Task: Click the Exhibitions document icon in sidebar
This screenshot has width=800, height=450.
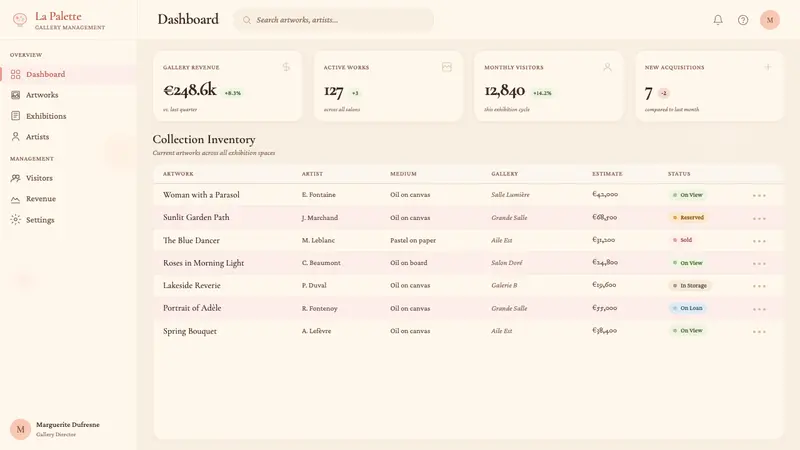Action: [x=16, y=116]
